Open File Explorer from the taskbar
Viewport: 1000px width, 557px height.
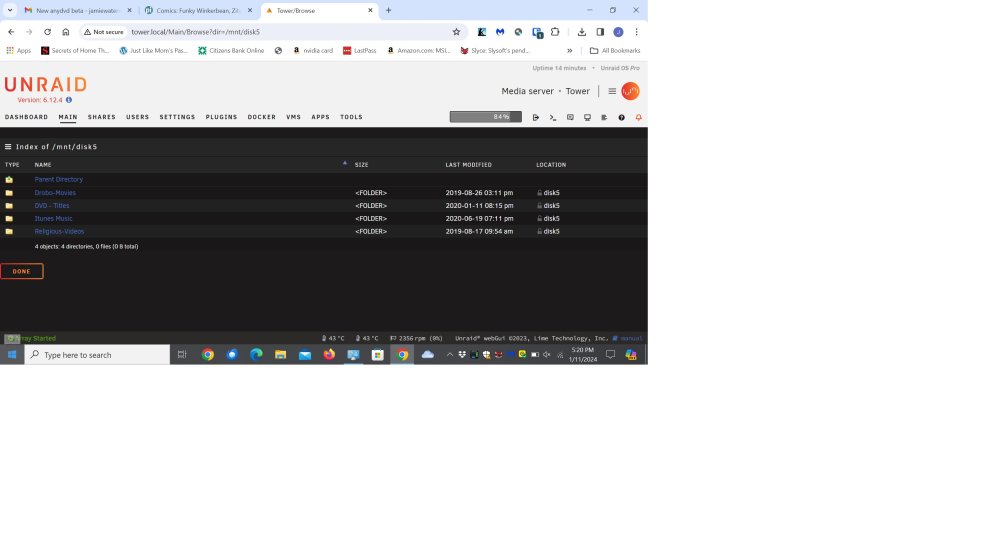[281, 355]
